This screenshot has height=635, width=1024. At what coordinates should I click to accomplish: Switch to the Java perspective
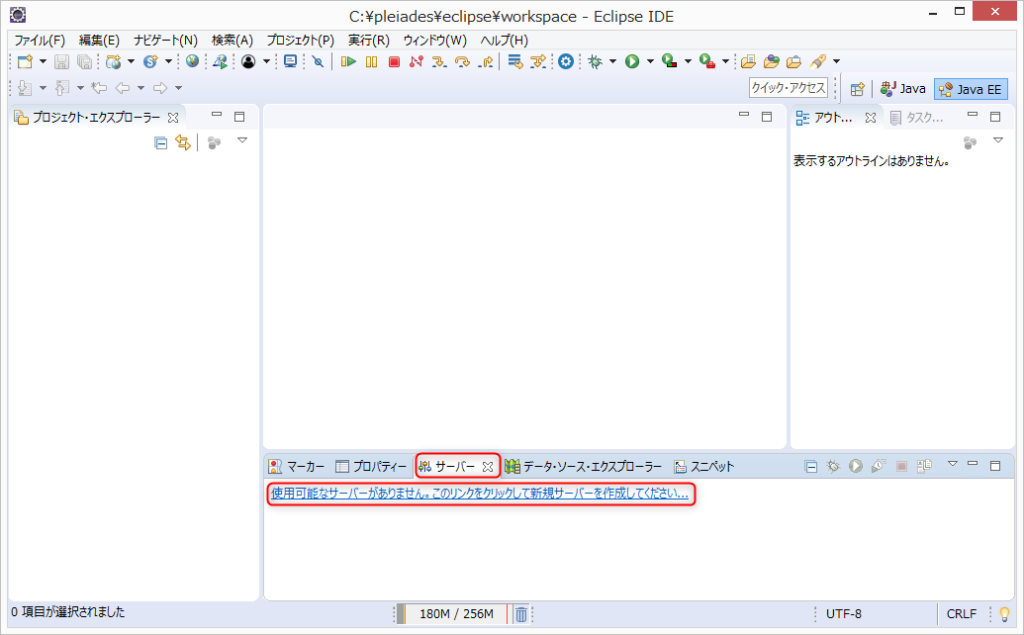(903, 89)
